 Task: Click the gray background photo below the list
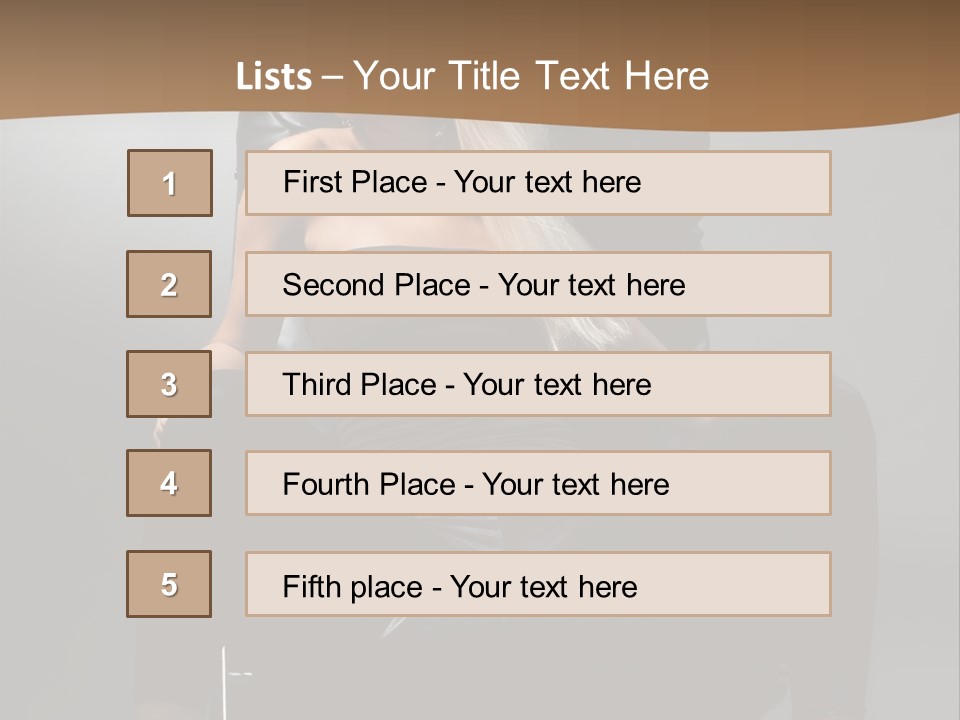(500, 670)
